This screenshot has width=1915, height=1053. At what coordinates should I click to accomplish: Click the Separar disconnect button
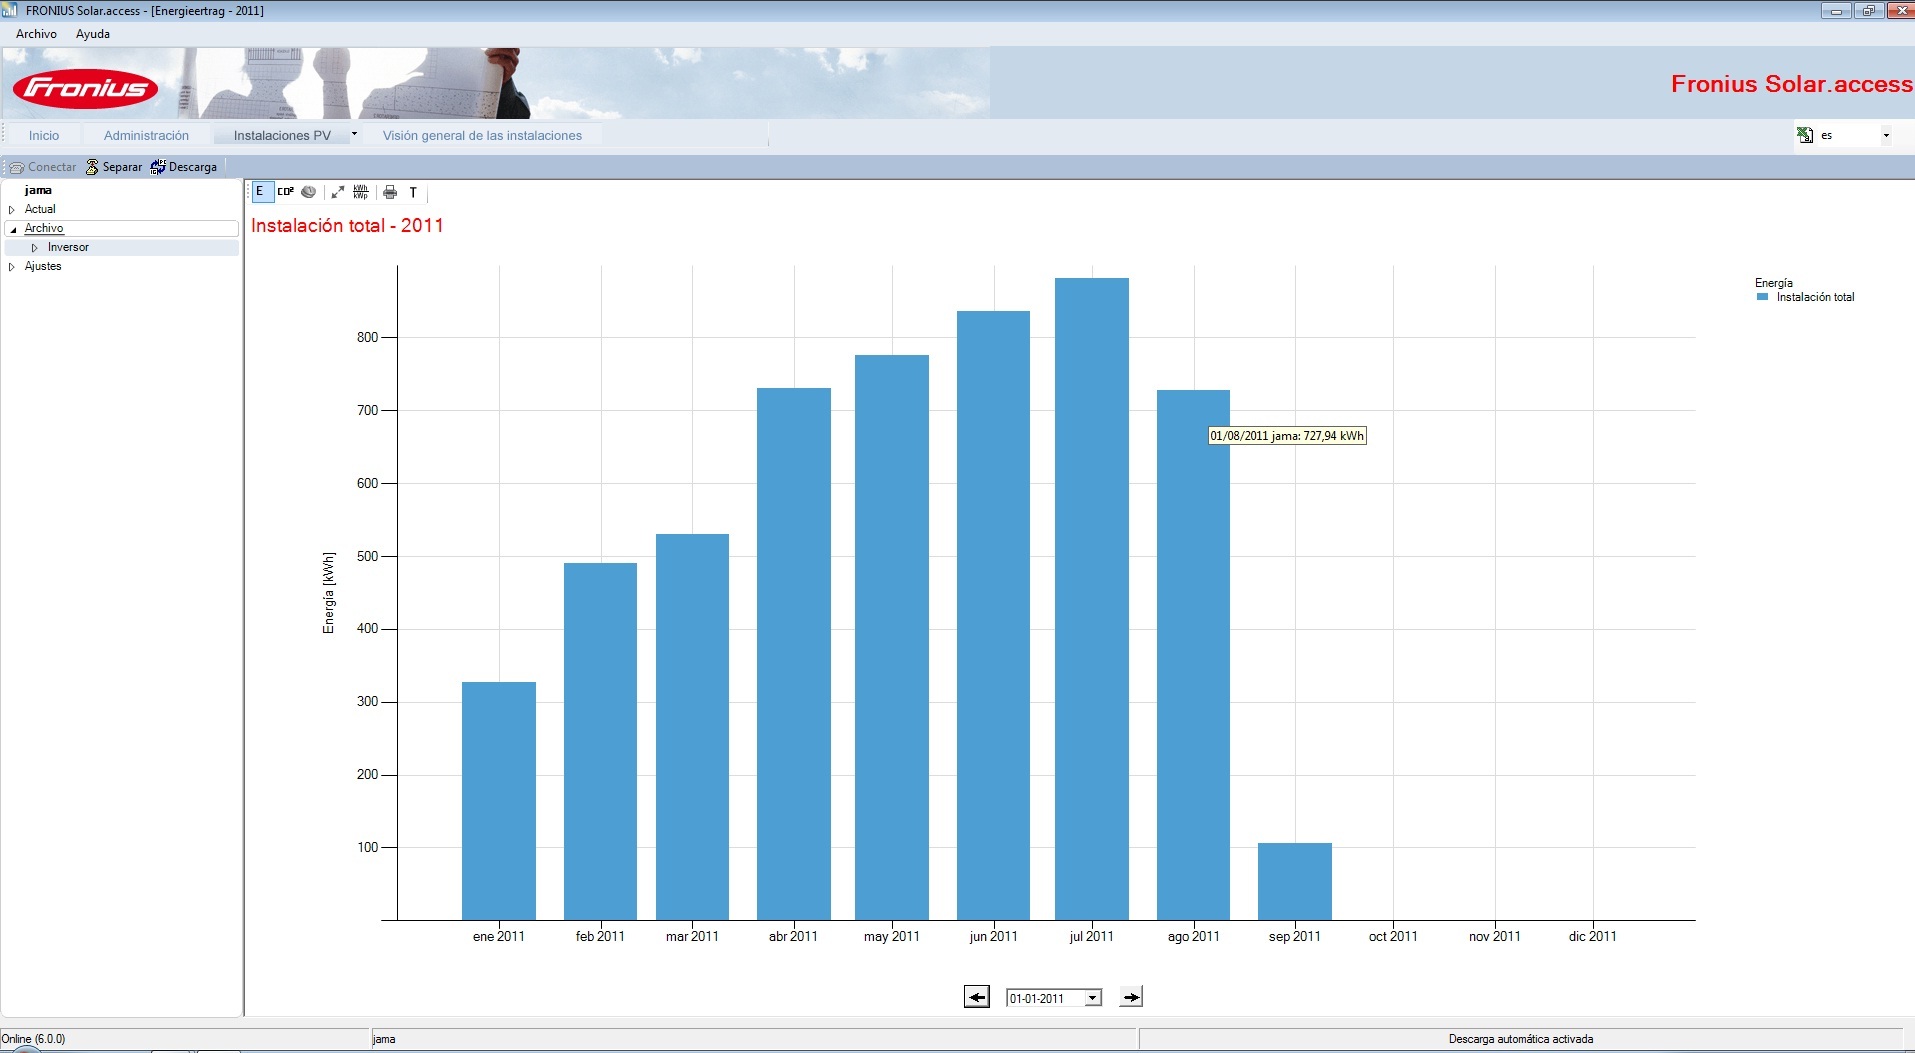coord(113,167)
